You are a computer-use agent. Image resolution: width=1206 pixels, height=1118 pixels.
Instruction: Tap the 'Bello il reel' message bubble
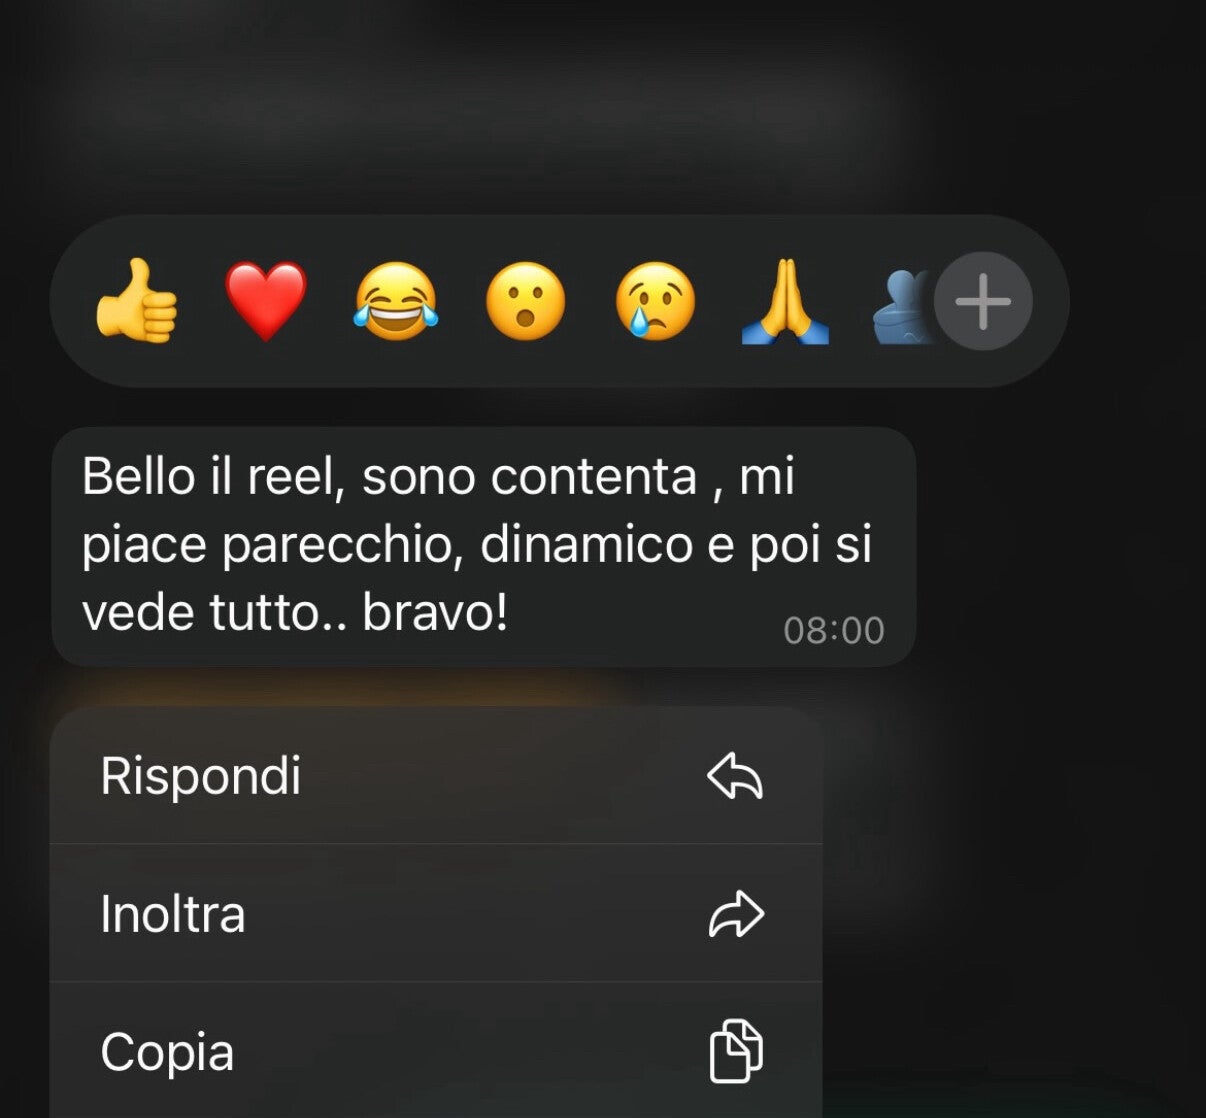484,546
